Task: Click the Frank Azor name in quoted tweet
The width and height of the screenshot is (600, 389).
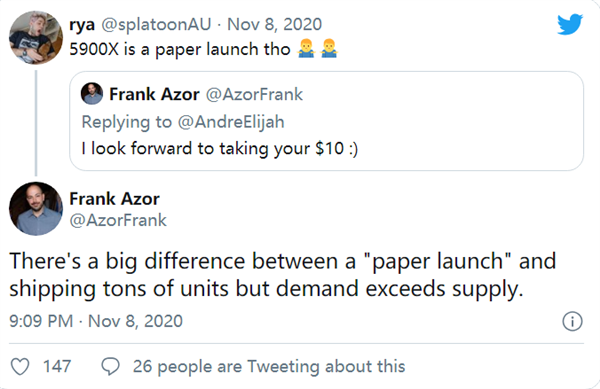Action: click(x=154, y=94)
